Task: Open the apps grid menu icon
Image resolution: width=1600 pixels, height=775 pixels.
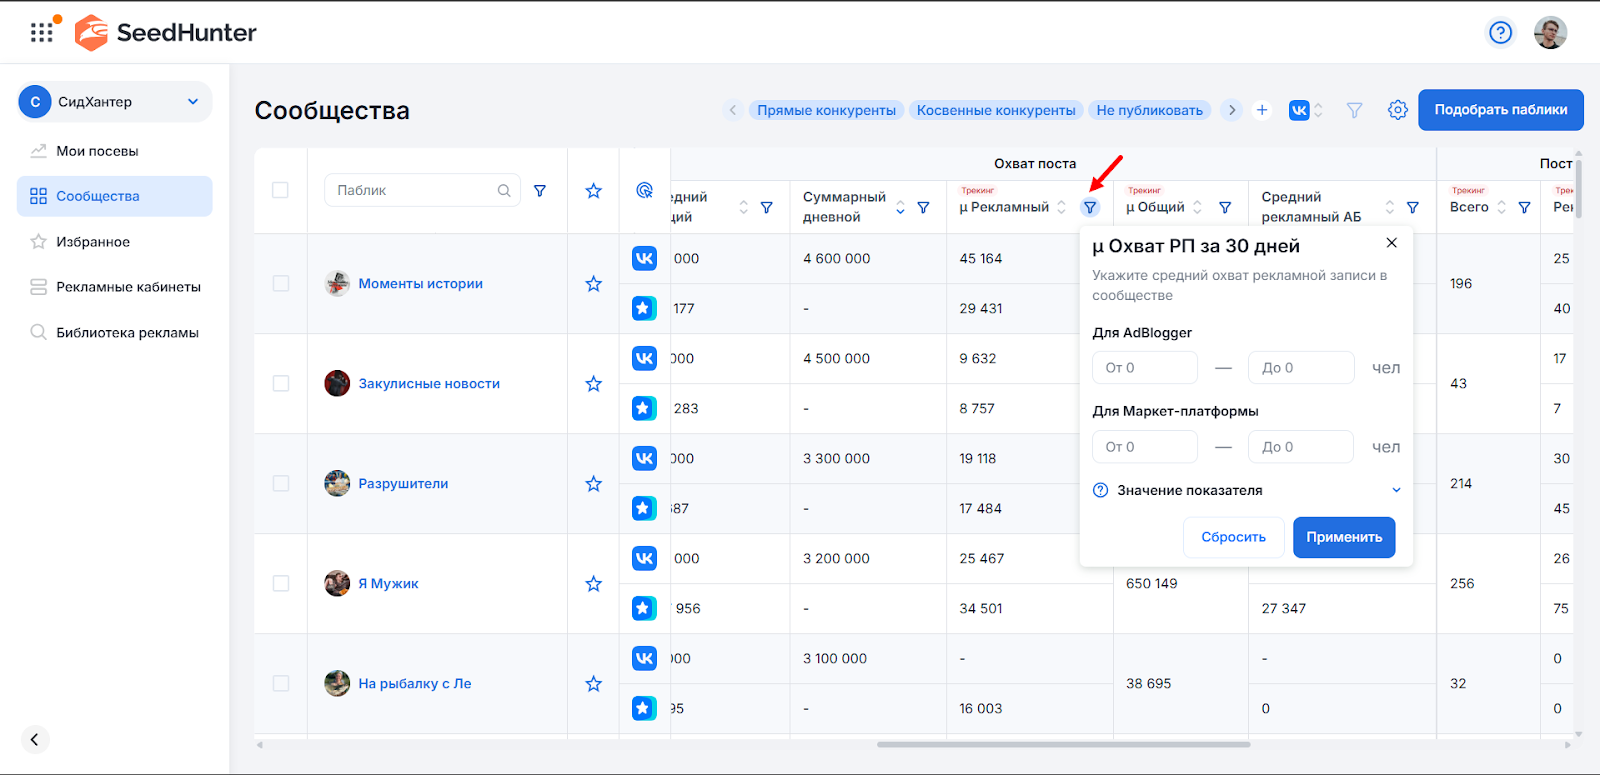Action: [42, 32]
